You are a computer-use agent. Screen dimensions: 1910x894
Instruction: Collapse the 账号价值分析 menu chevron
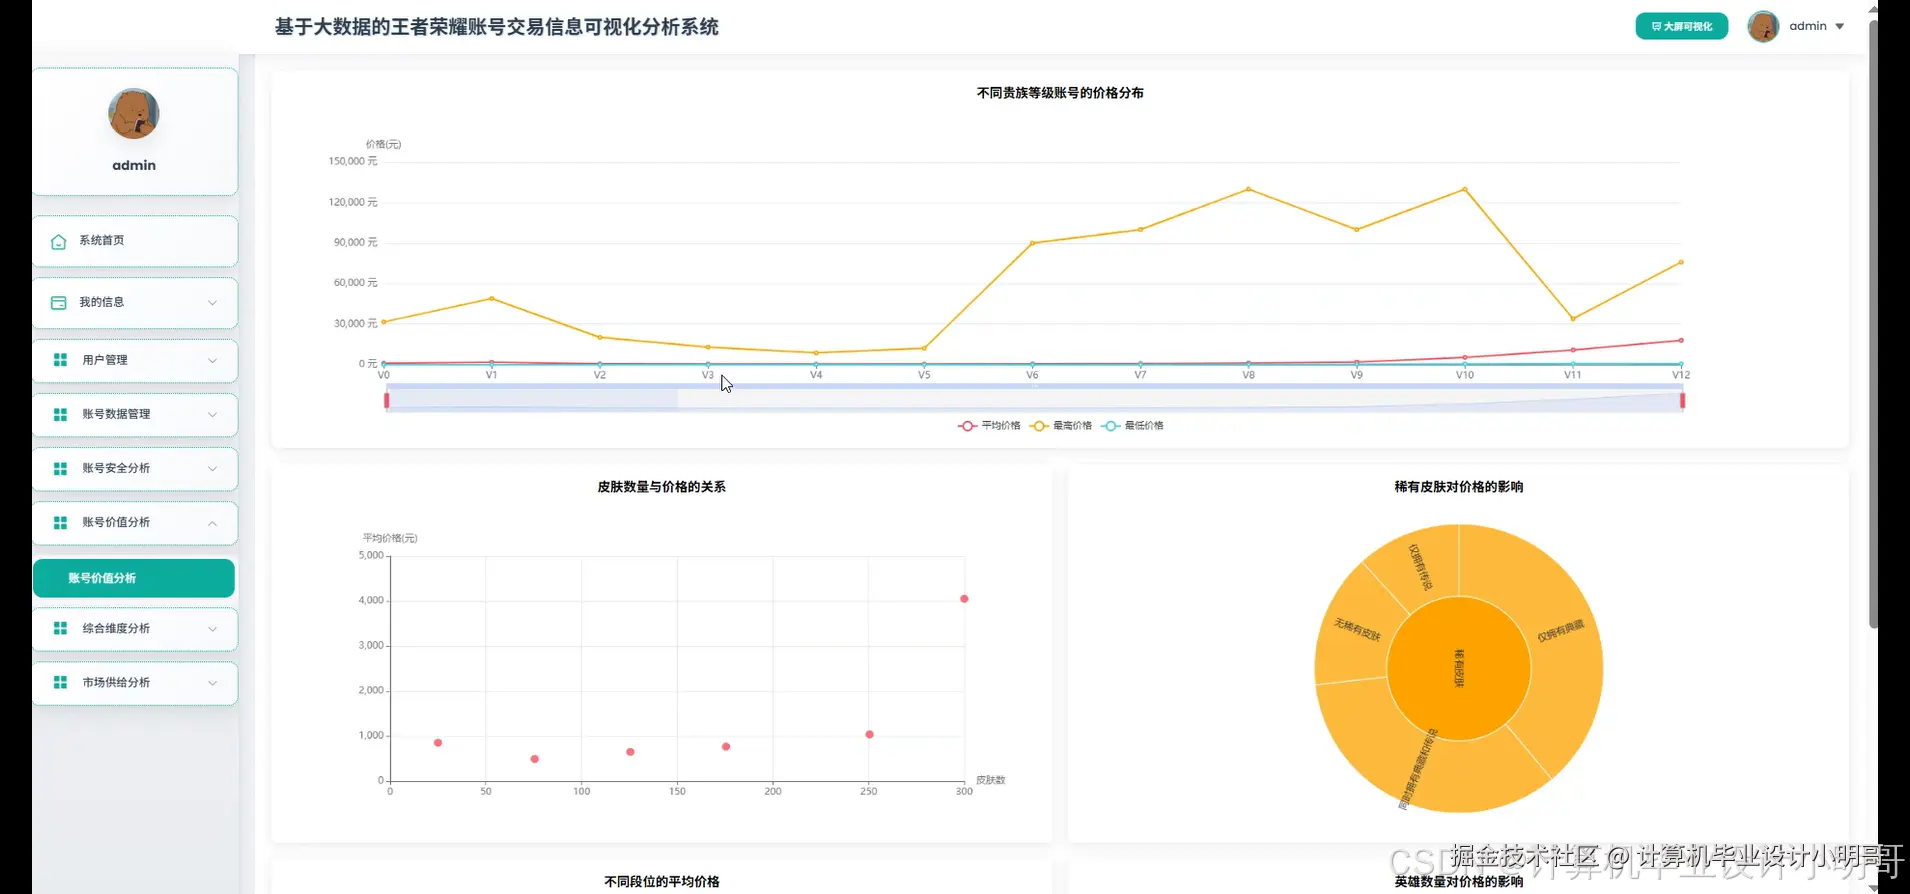point(212,522)
